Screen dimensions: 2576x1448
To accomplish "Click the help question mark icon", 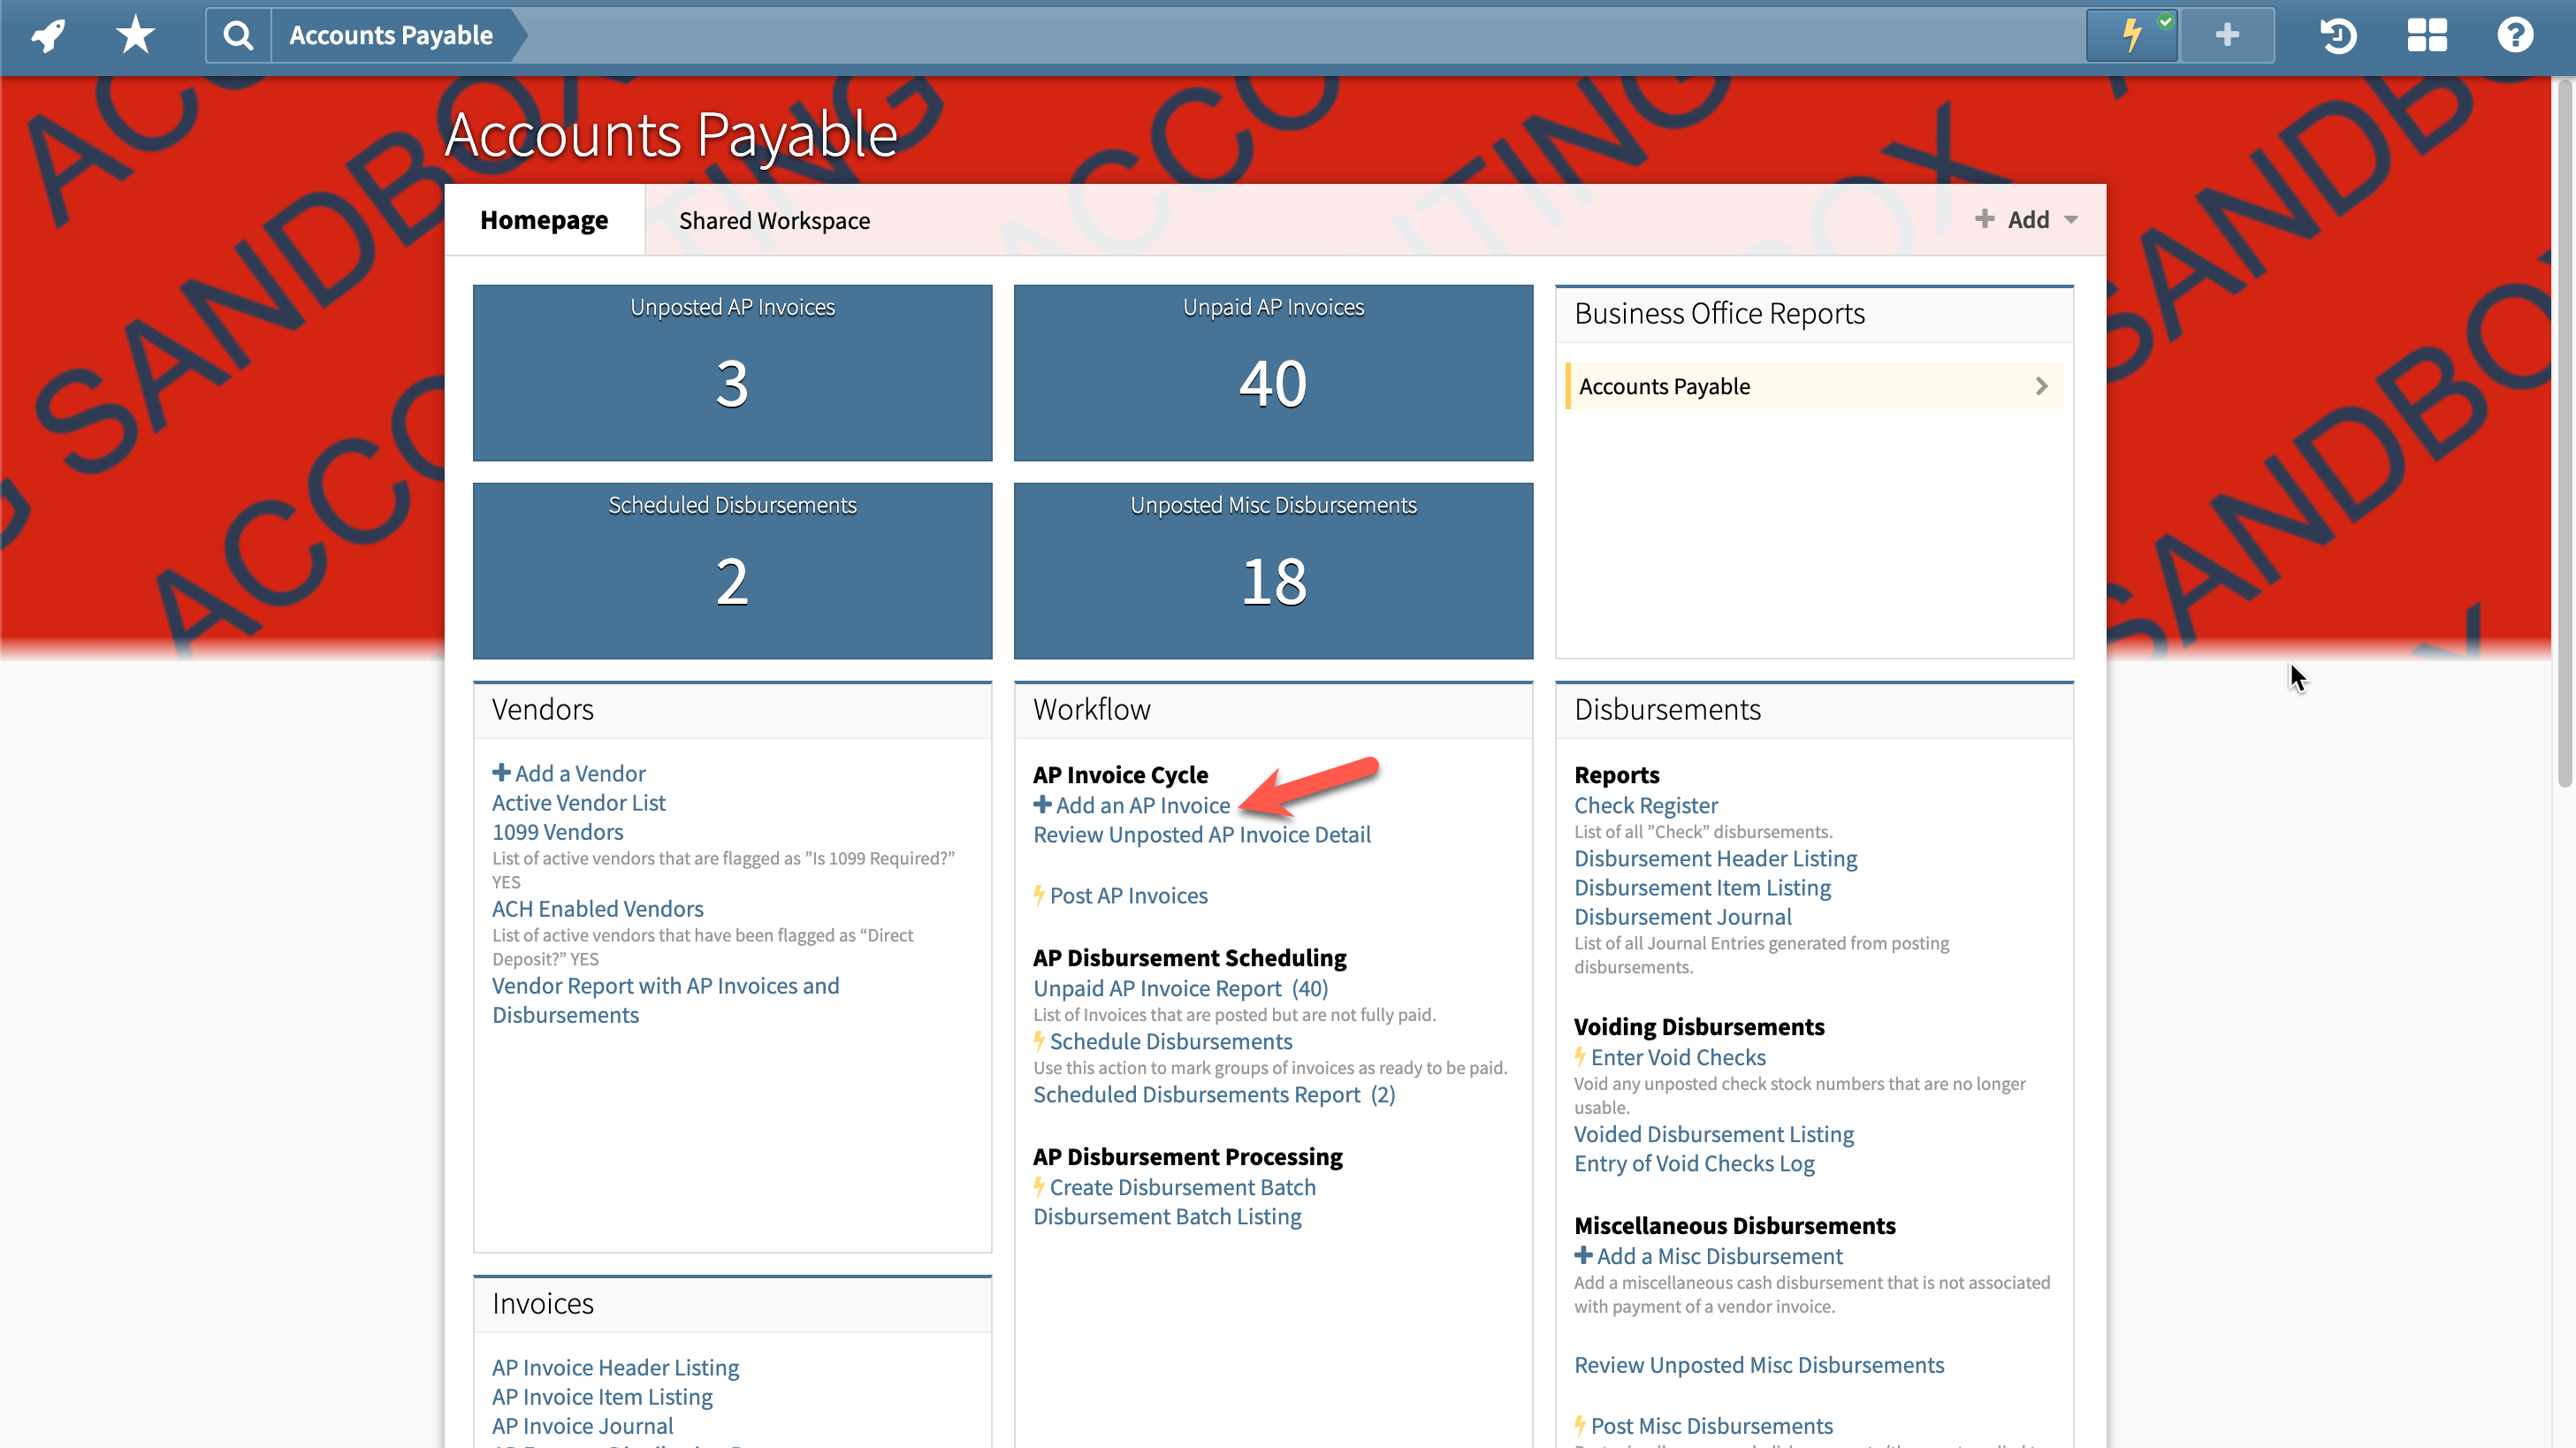I will [x=2514, y=36].
